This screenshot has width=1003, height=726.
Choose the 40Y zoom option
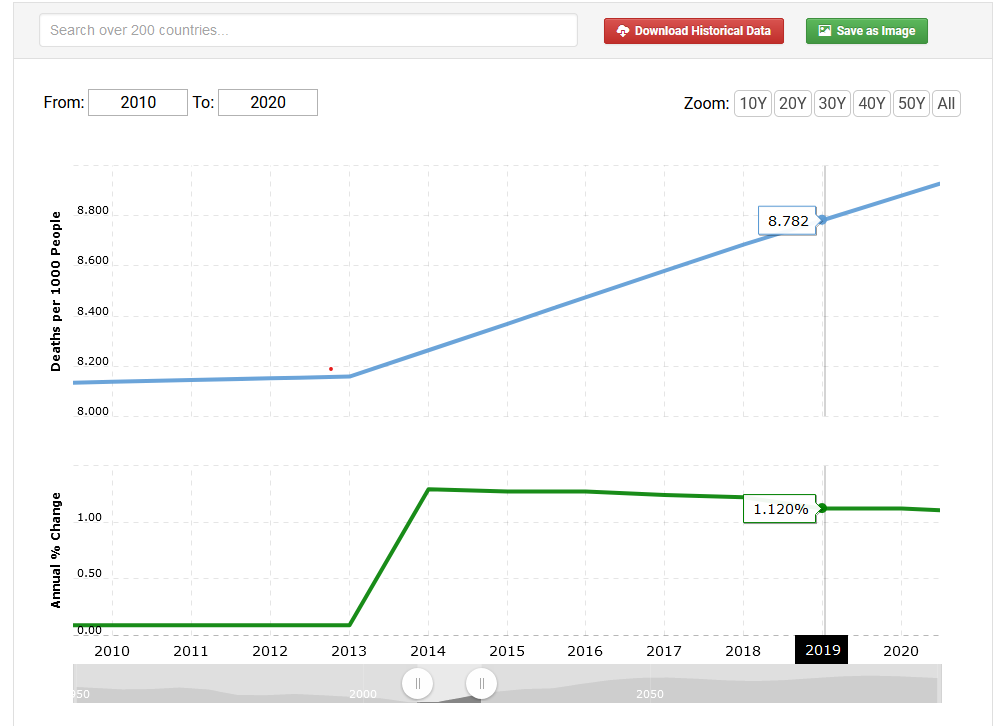click(x=871, y=103)
